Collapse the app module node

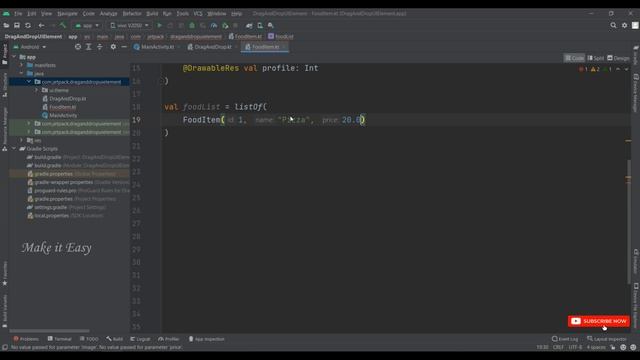coord(14,57)
